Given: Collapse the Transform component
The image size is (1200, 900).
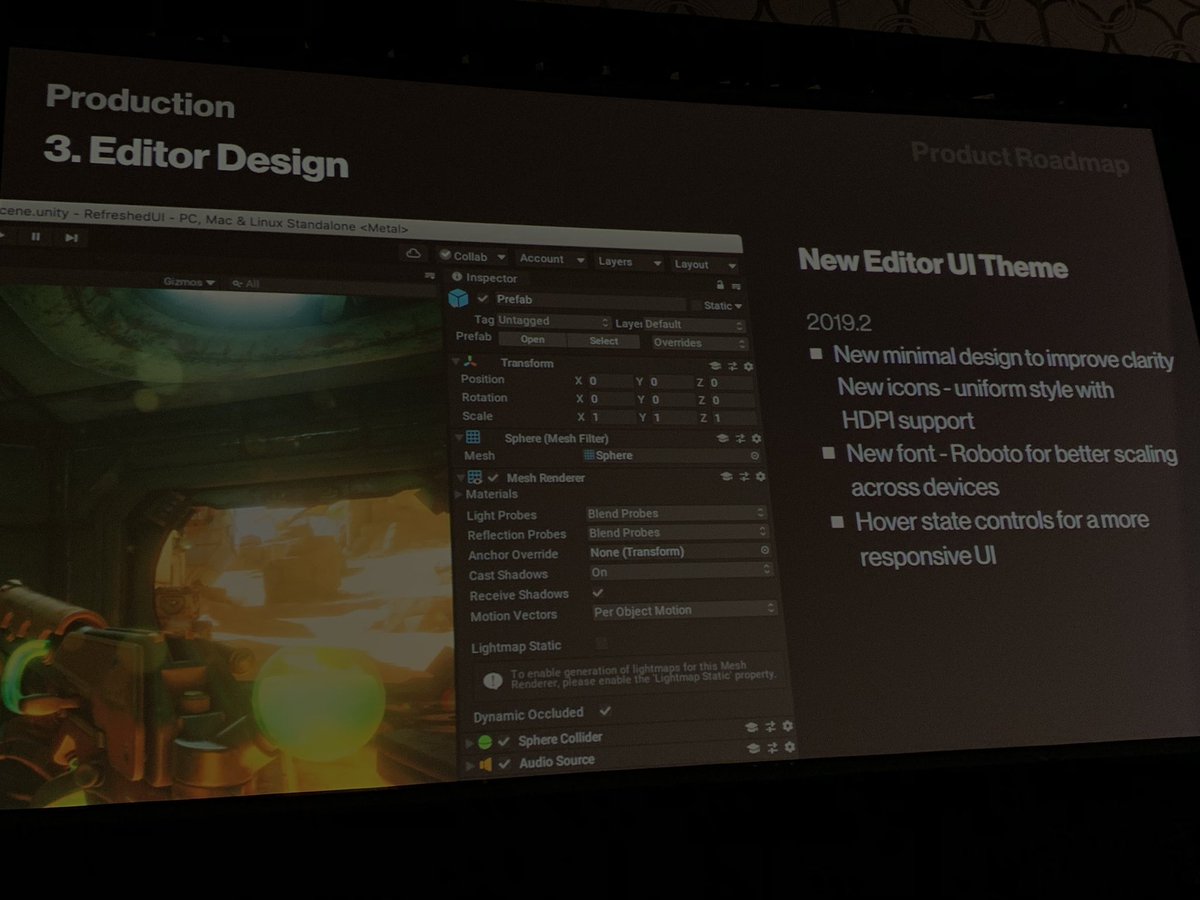Looking at the screenshot, I should tap(455, 361).
